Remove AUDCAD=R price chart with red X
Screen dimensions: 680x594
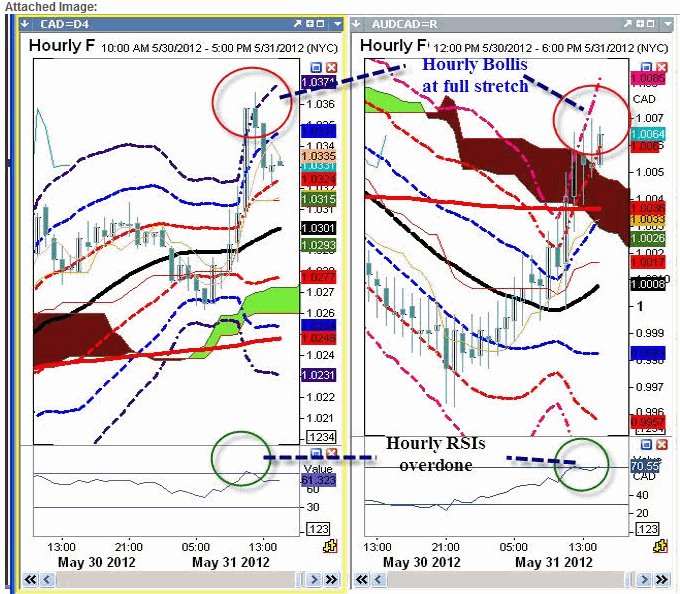click(662, 67)
